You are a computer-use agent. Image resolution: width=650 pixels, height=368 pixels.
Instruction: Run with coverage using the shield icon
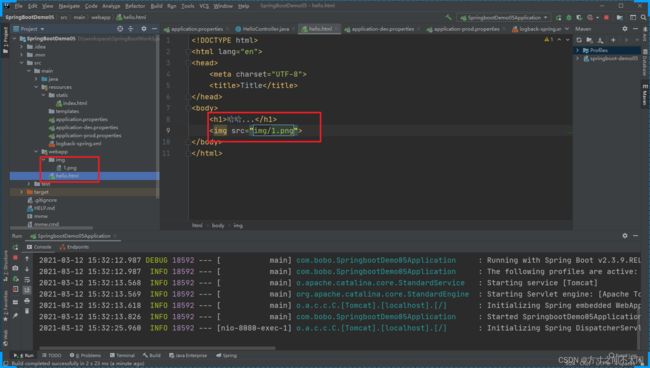(x=579, y=17)
